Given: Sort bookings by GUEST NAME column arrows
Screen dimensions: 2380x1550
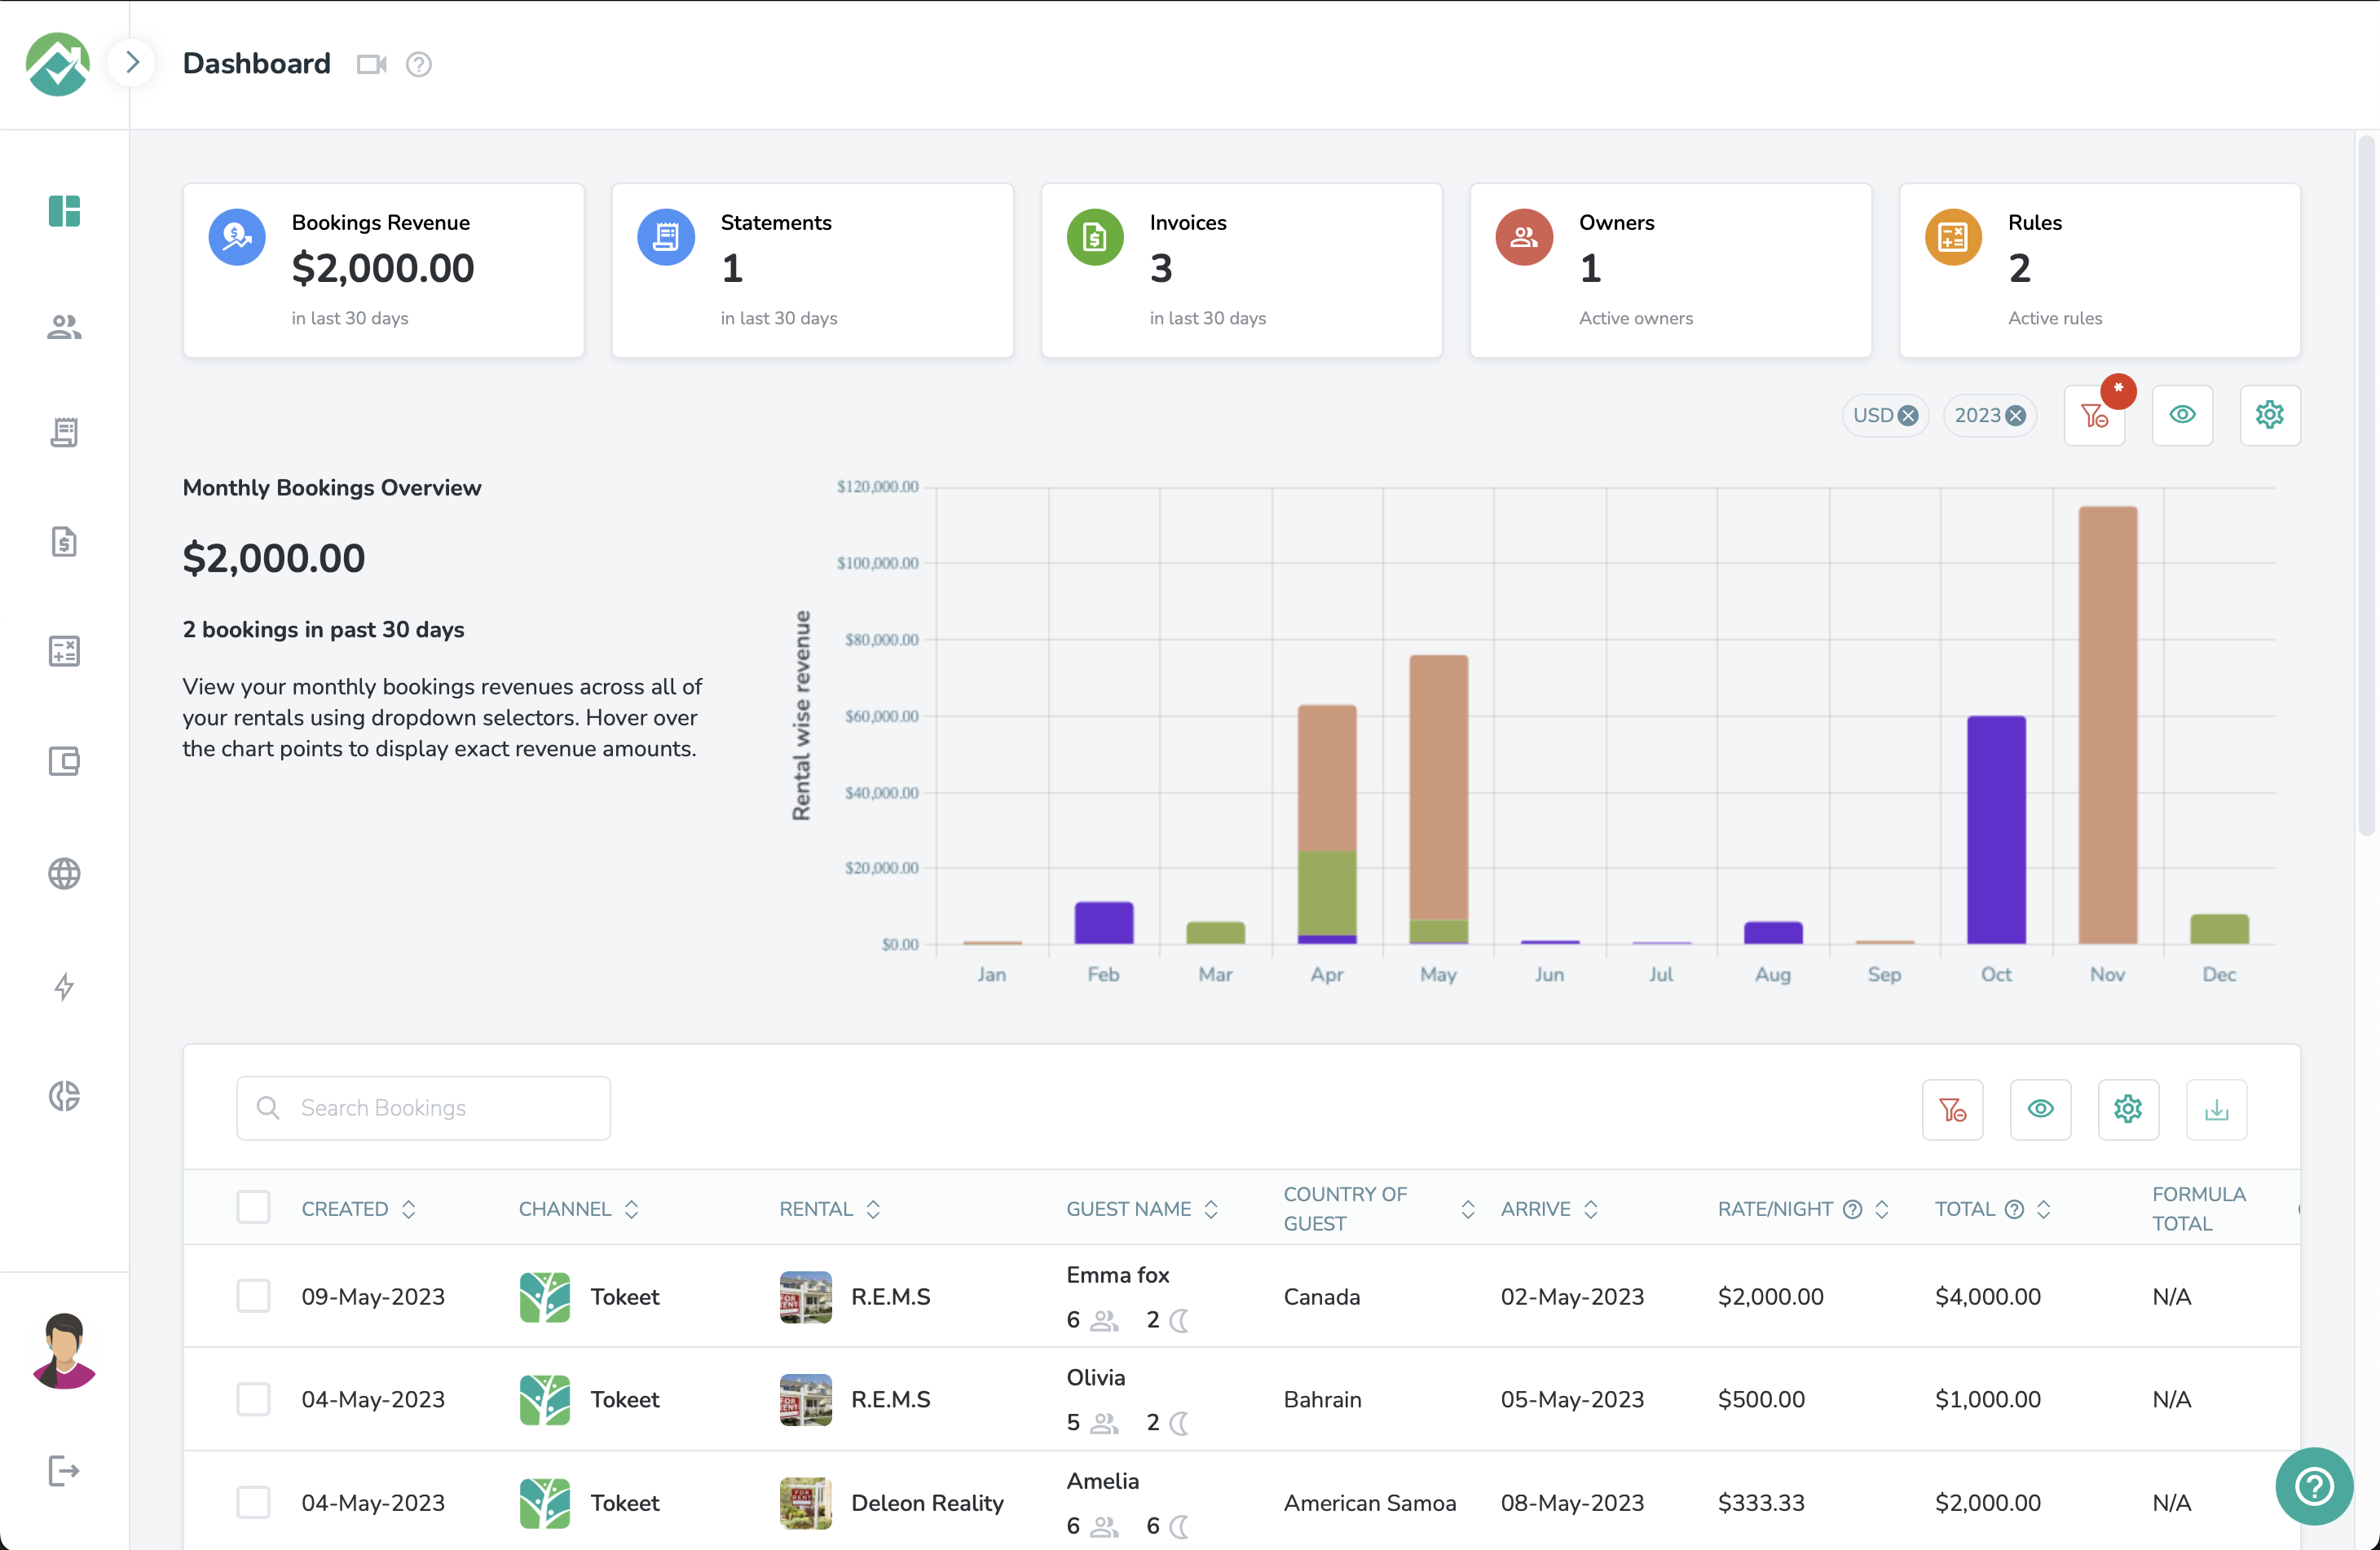Looking at the screenshot, I should click(x=1211, y=1209).
